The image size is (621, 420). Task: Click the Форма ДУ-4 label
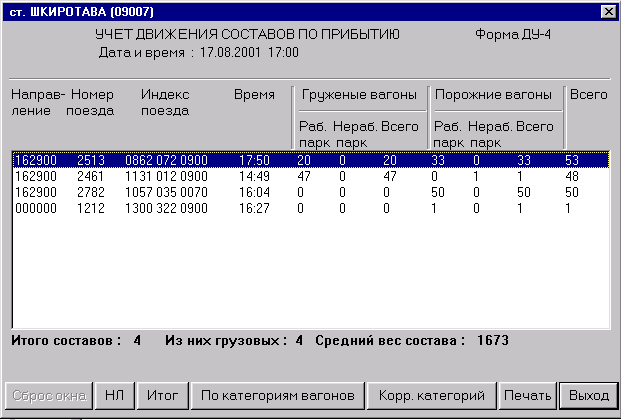(x=513, y=34)
